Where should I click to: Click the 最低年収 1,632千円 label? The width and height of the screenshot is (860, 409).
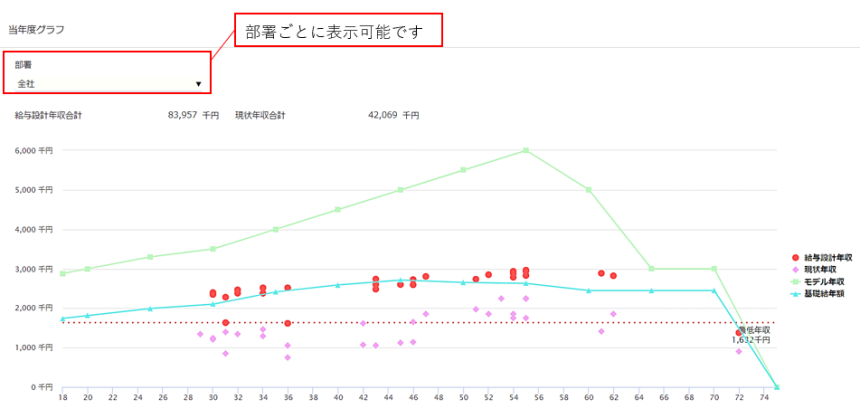pyautogui.click(x=751, y=335)
